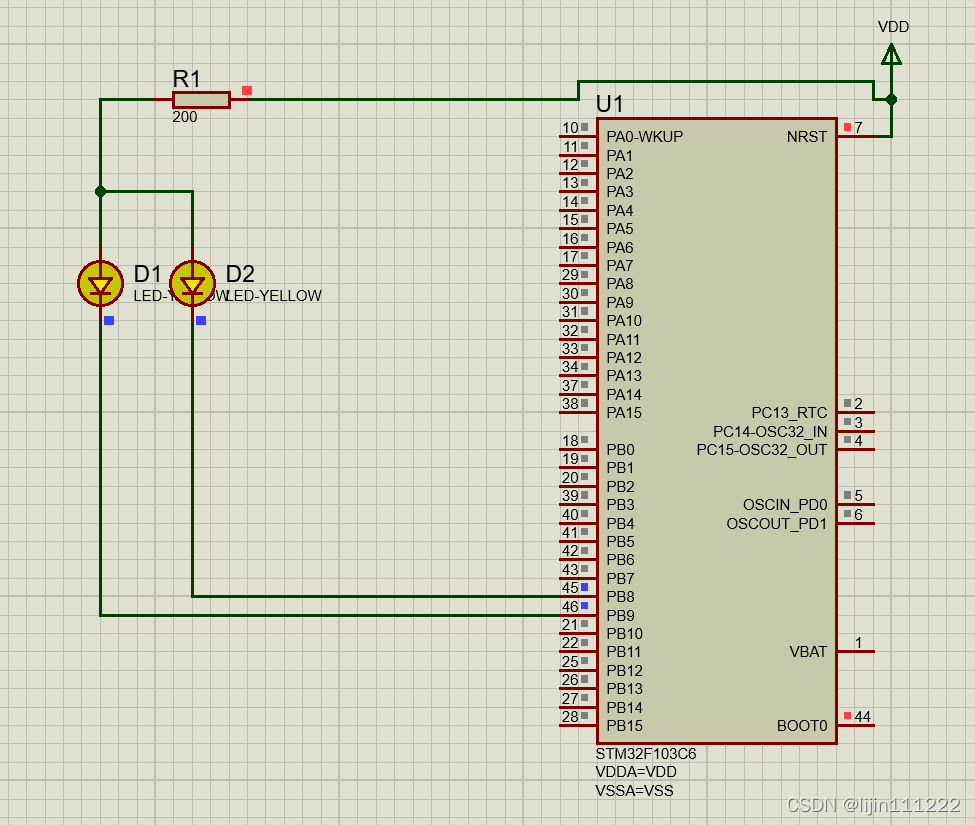Click the STM32F103C6 part name text
975x825 pixels.
tap(645, 754)
